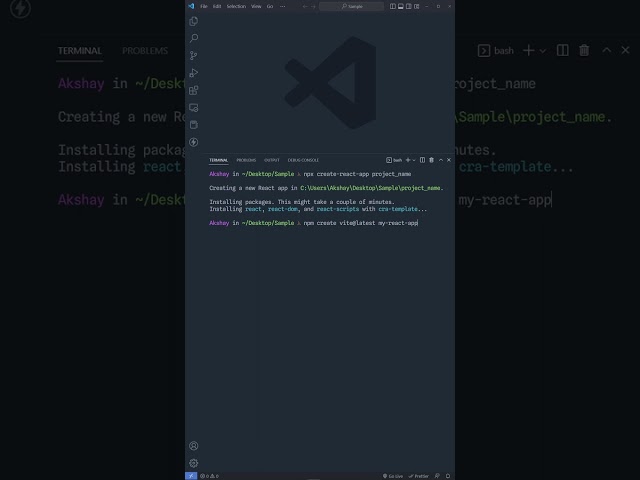Viewport: 640px width, 480px height.
Task: Switch to the PROBLEMS tab
Action: (246, 160)
